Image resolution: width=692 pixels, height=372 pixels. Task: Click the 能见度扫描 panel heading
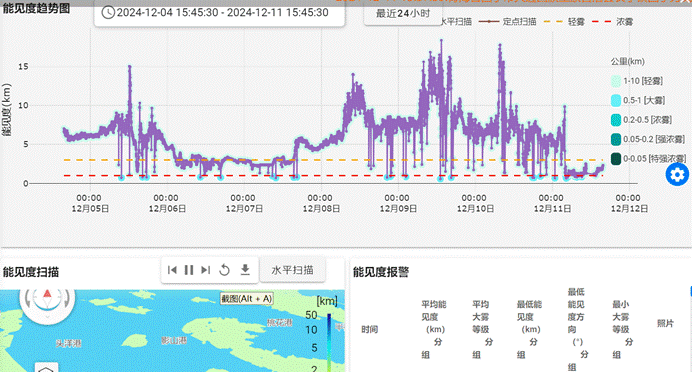(x=31, y=272)
